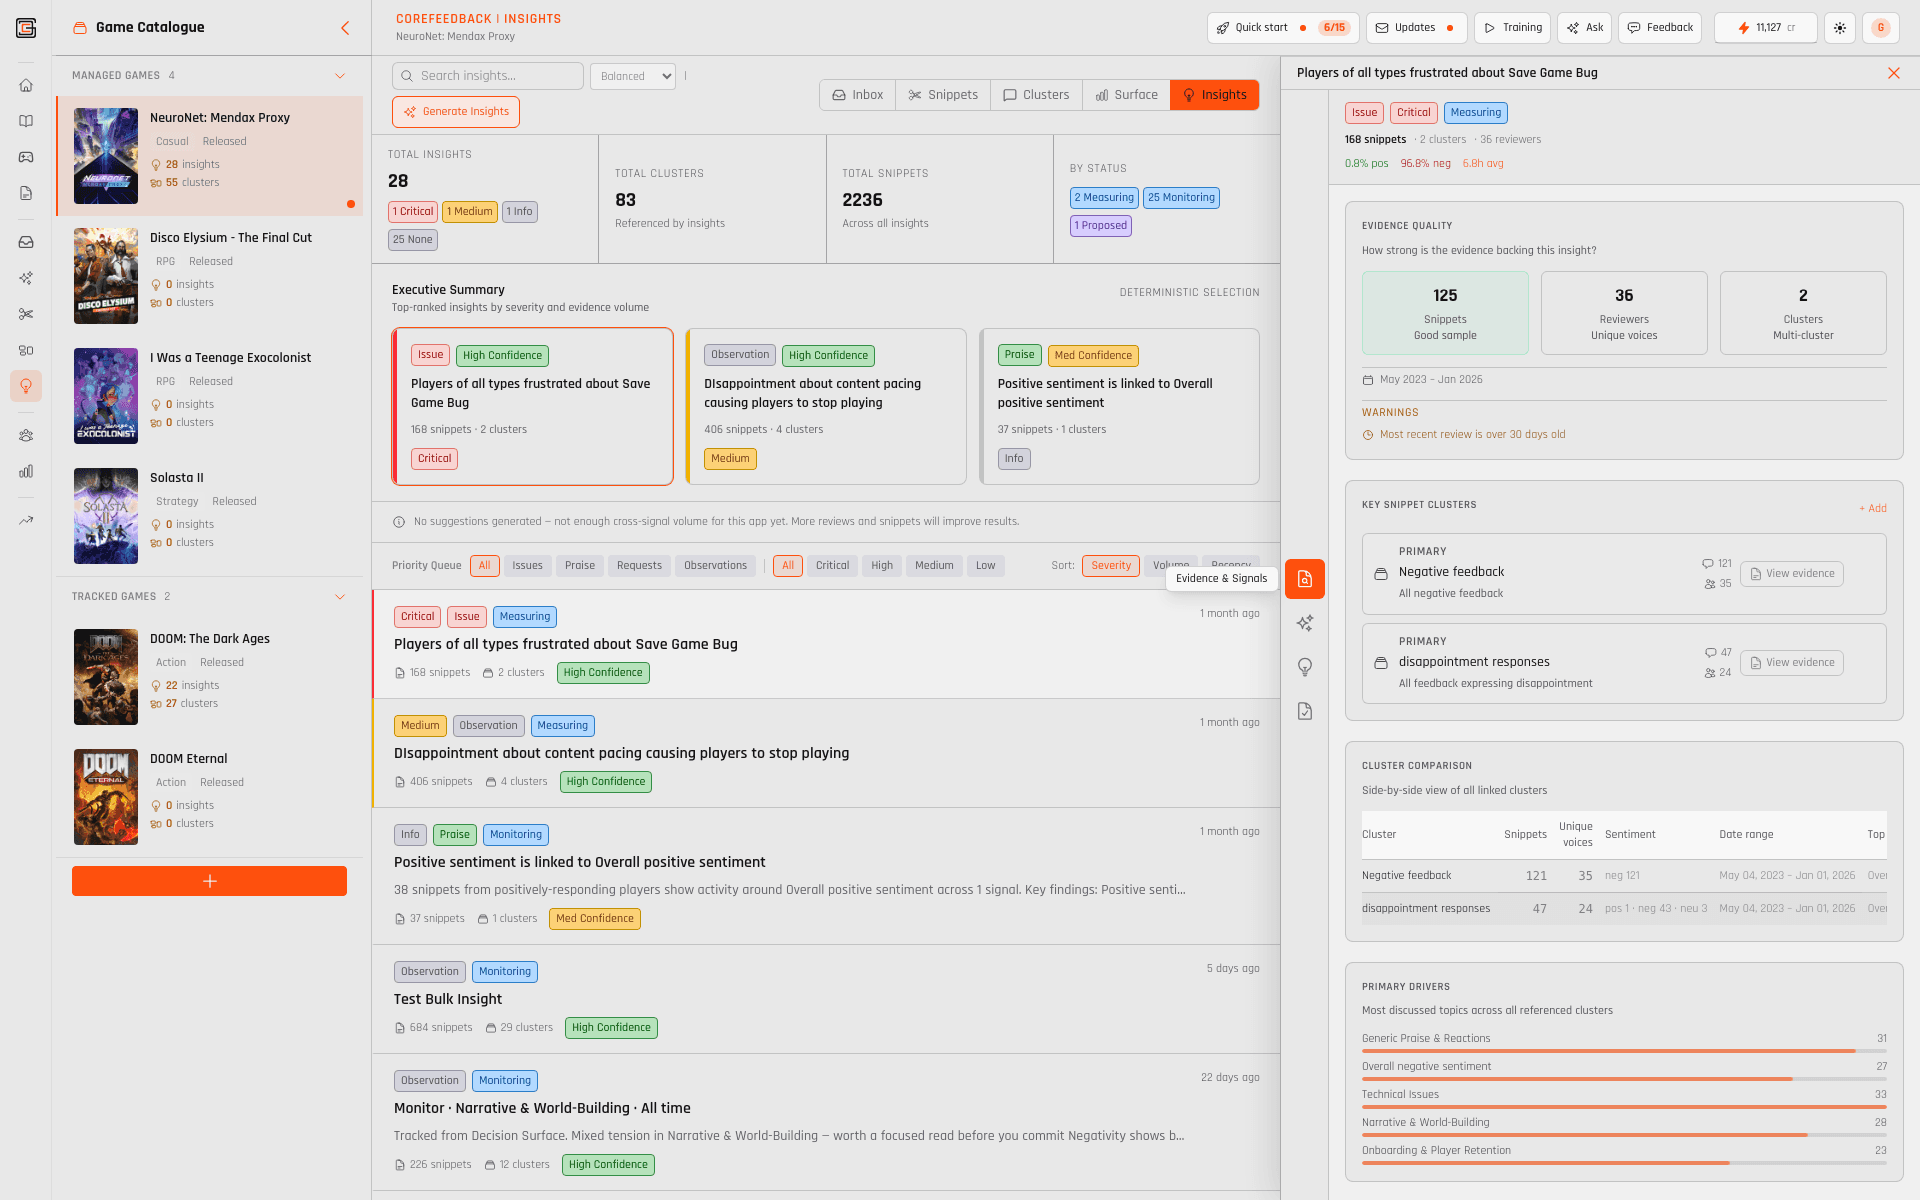Collapse the Managed Games section
The height and width of the screenshot is (1200, 1920).
[x=340, y=76]
